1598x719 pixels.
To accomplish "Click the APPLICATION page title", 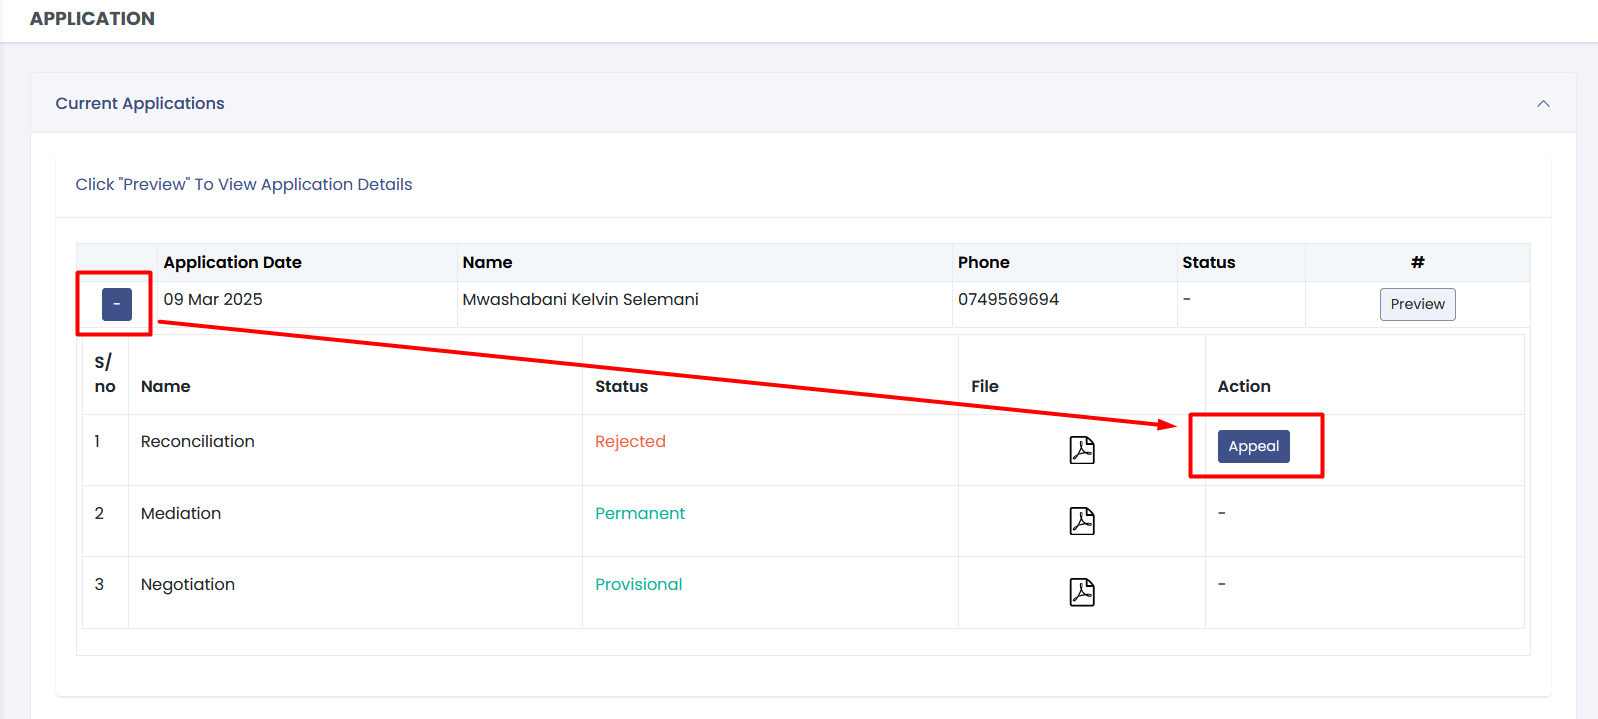I will [x=92, y=19].
